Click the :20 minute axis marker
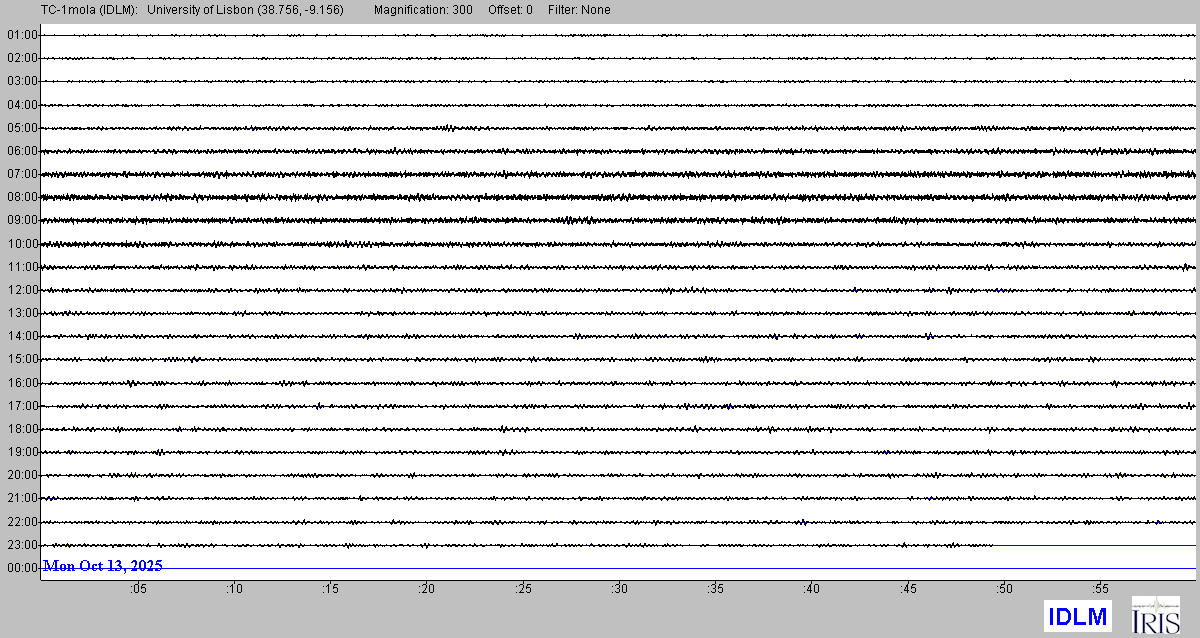Screen dimensions: 1200x638 426,589
